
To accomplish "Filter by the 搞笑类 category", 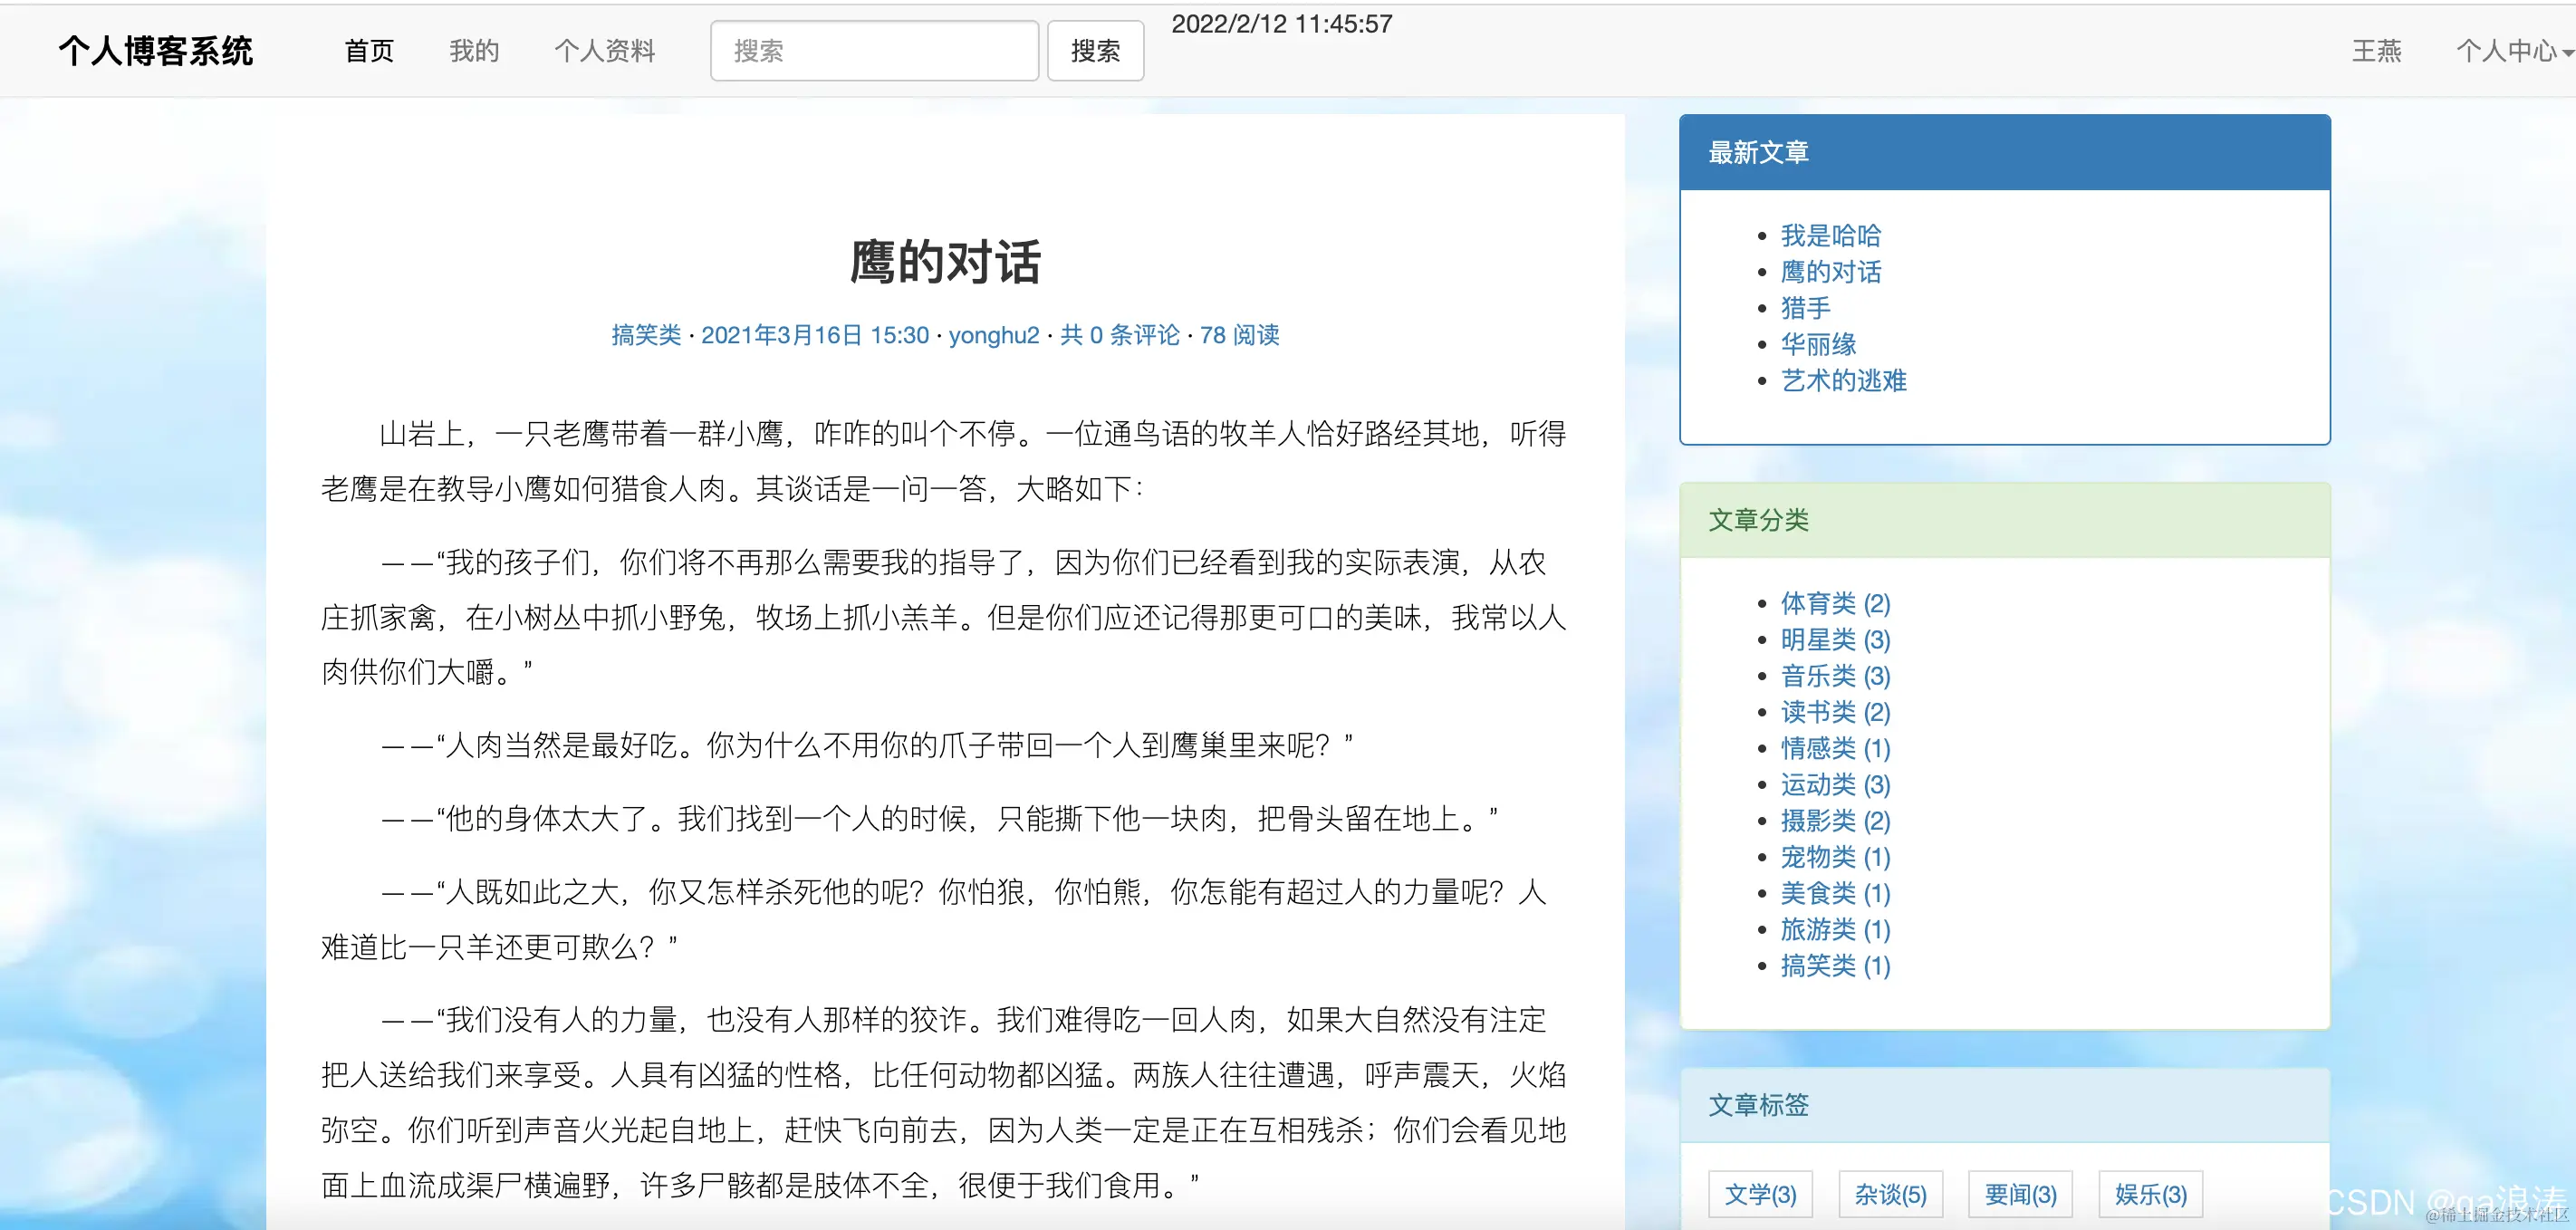I will (1834, 966).
